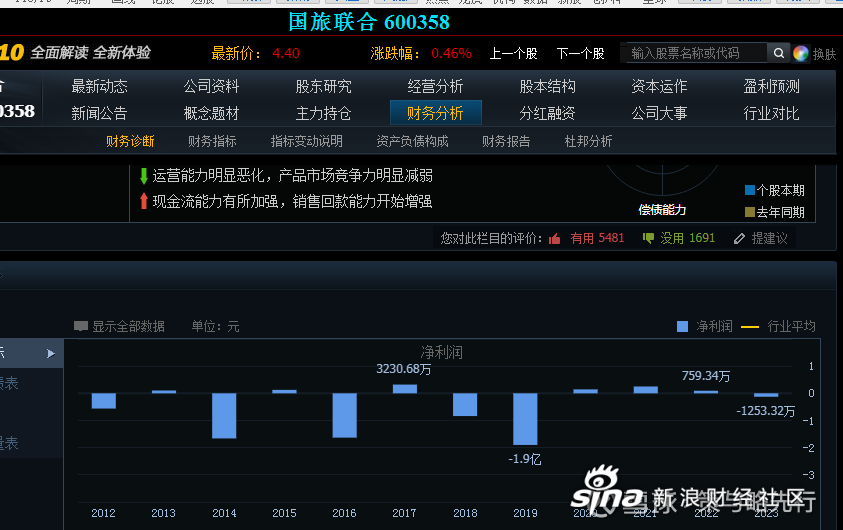This screenshot has width=843, height=530.
Task: Toggle net profit legend square
Action: (682, 326)
